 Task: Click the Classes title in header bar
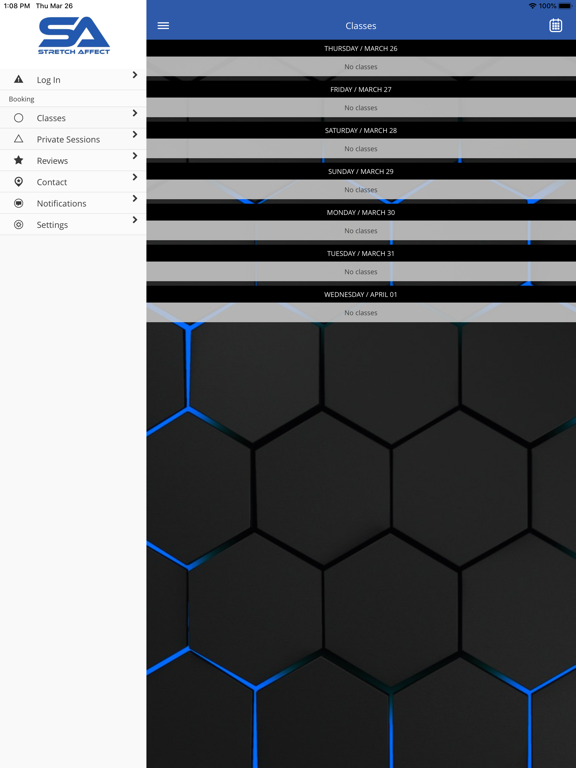click(x=361, y=25)
